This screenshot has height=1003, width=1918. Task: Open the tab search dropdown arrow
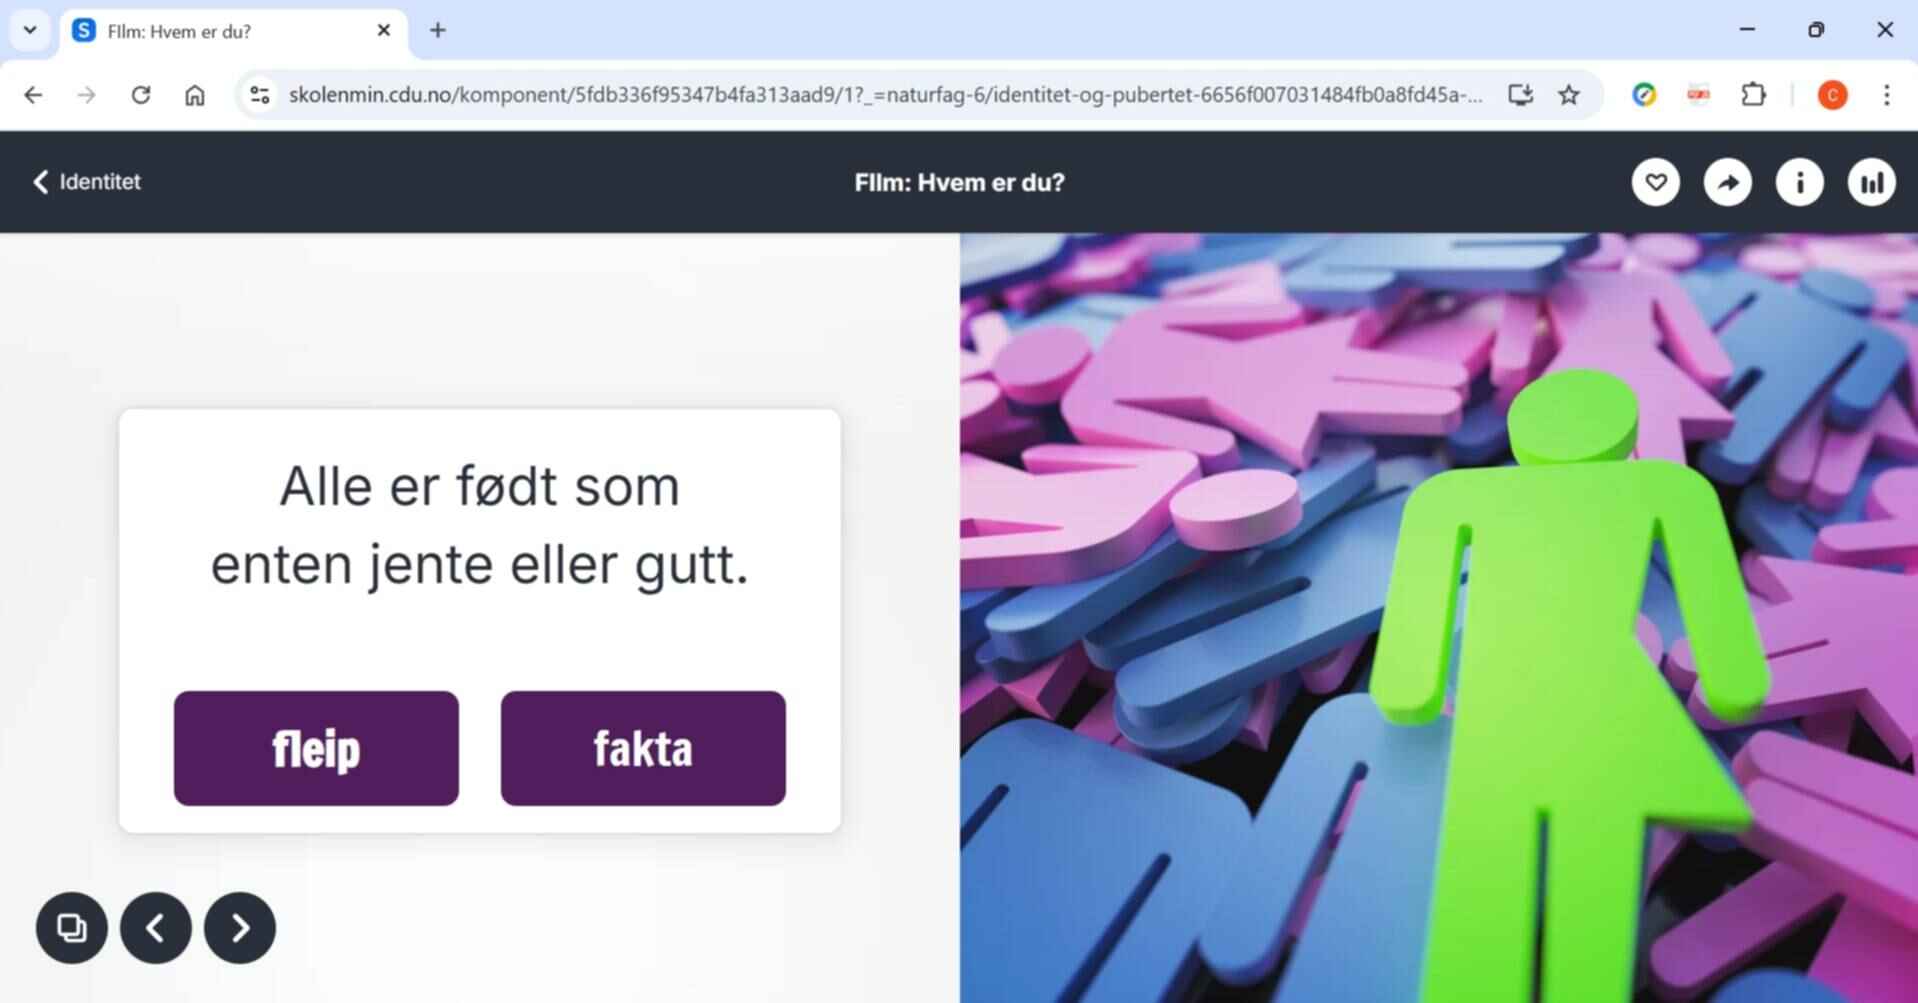(30, 30)
